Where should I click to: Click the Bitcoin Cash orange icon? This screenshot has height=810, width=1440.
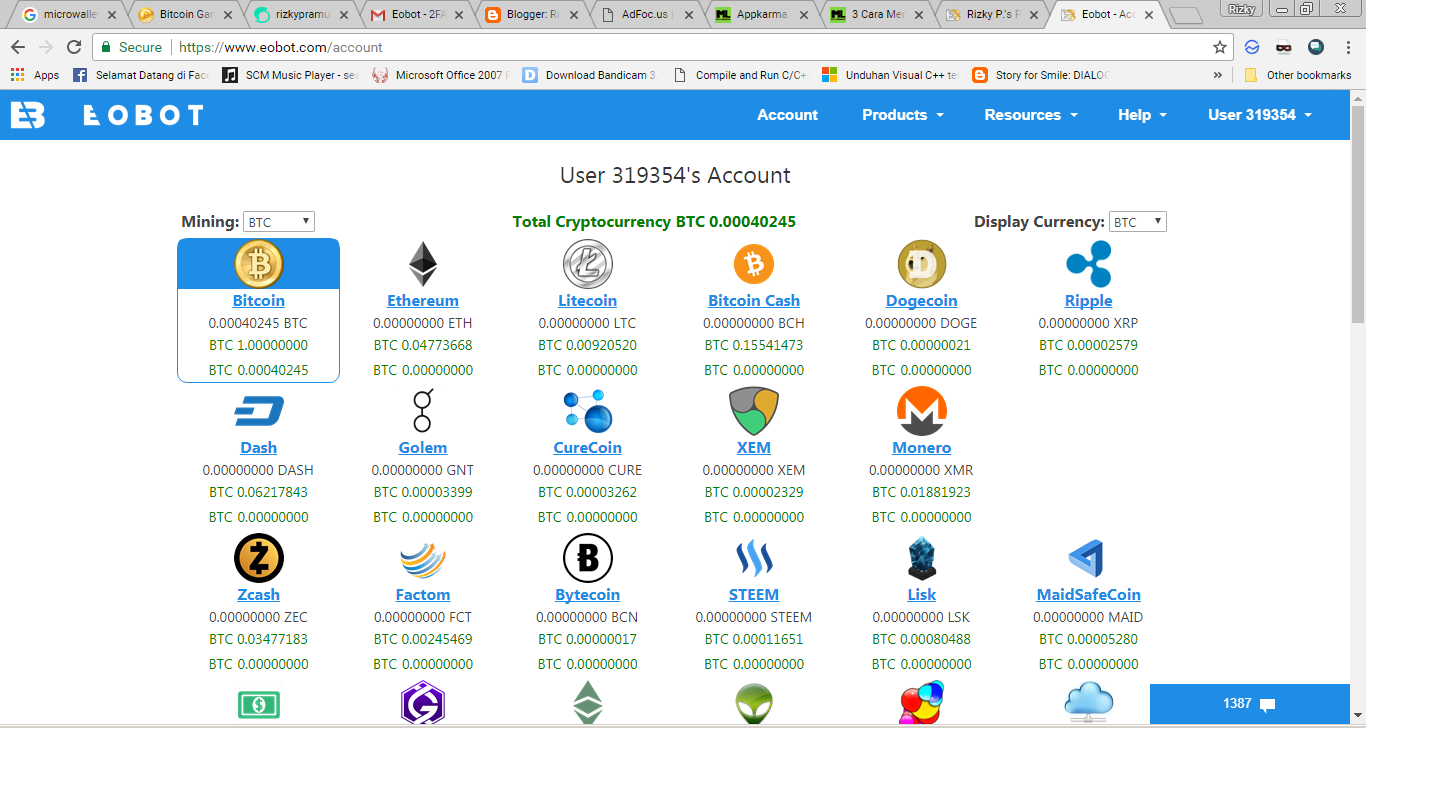coord(754,264)
